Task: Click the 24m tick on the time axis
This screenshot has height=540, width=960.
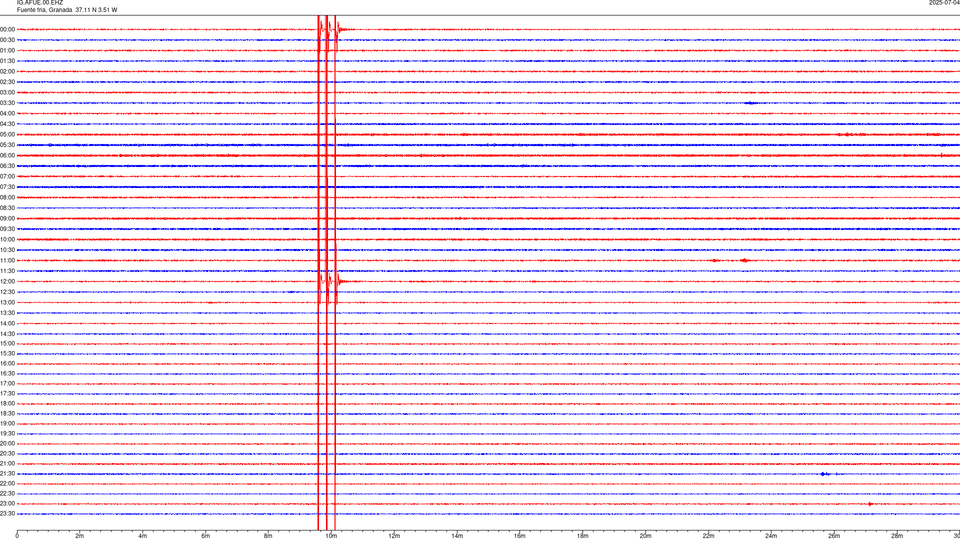Action: click(771, 536)
